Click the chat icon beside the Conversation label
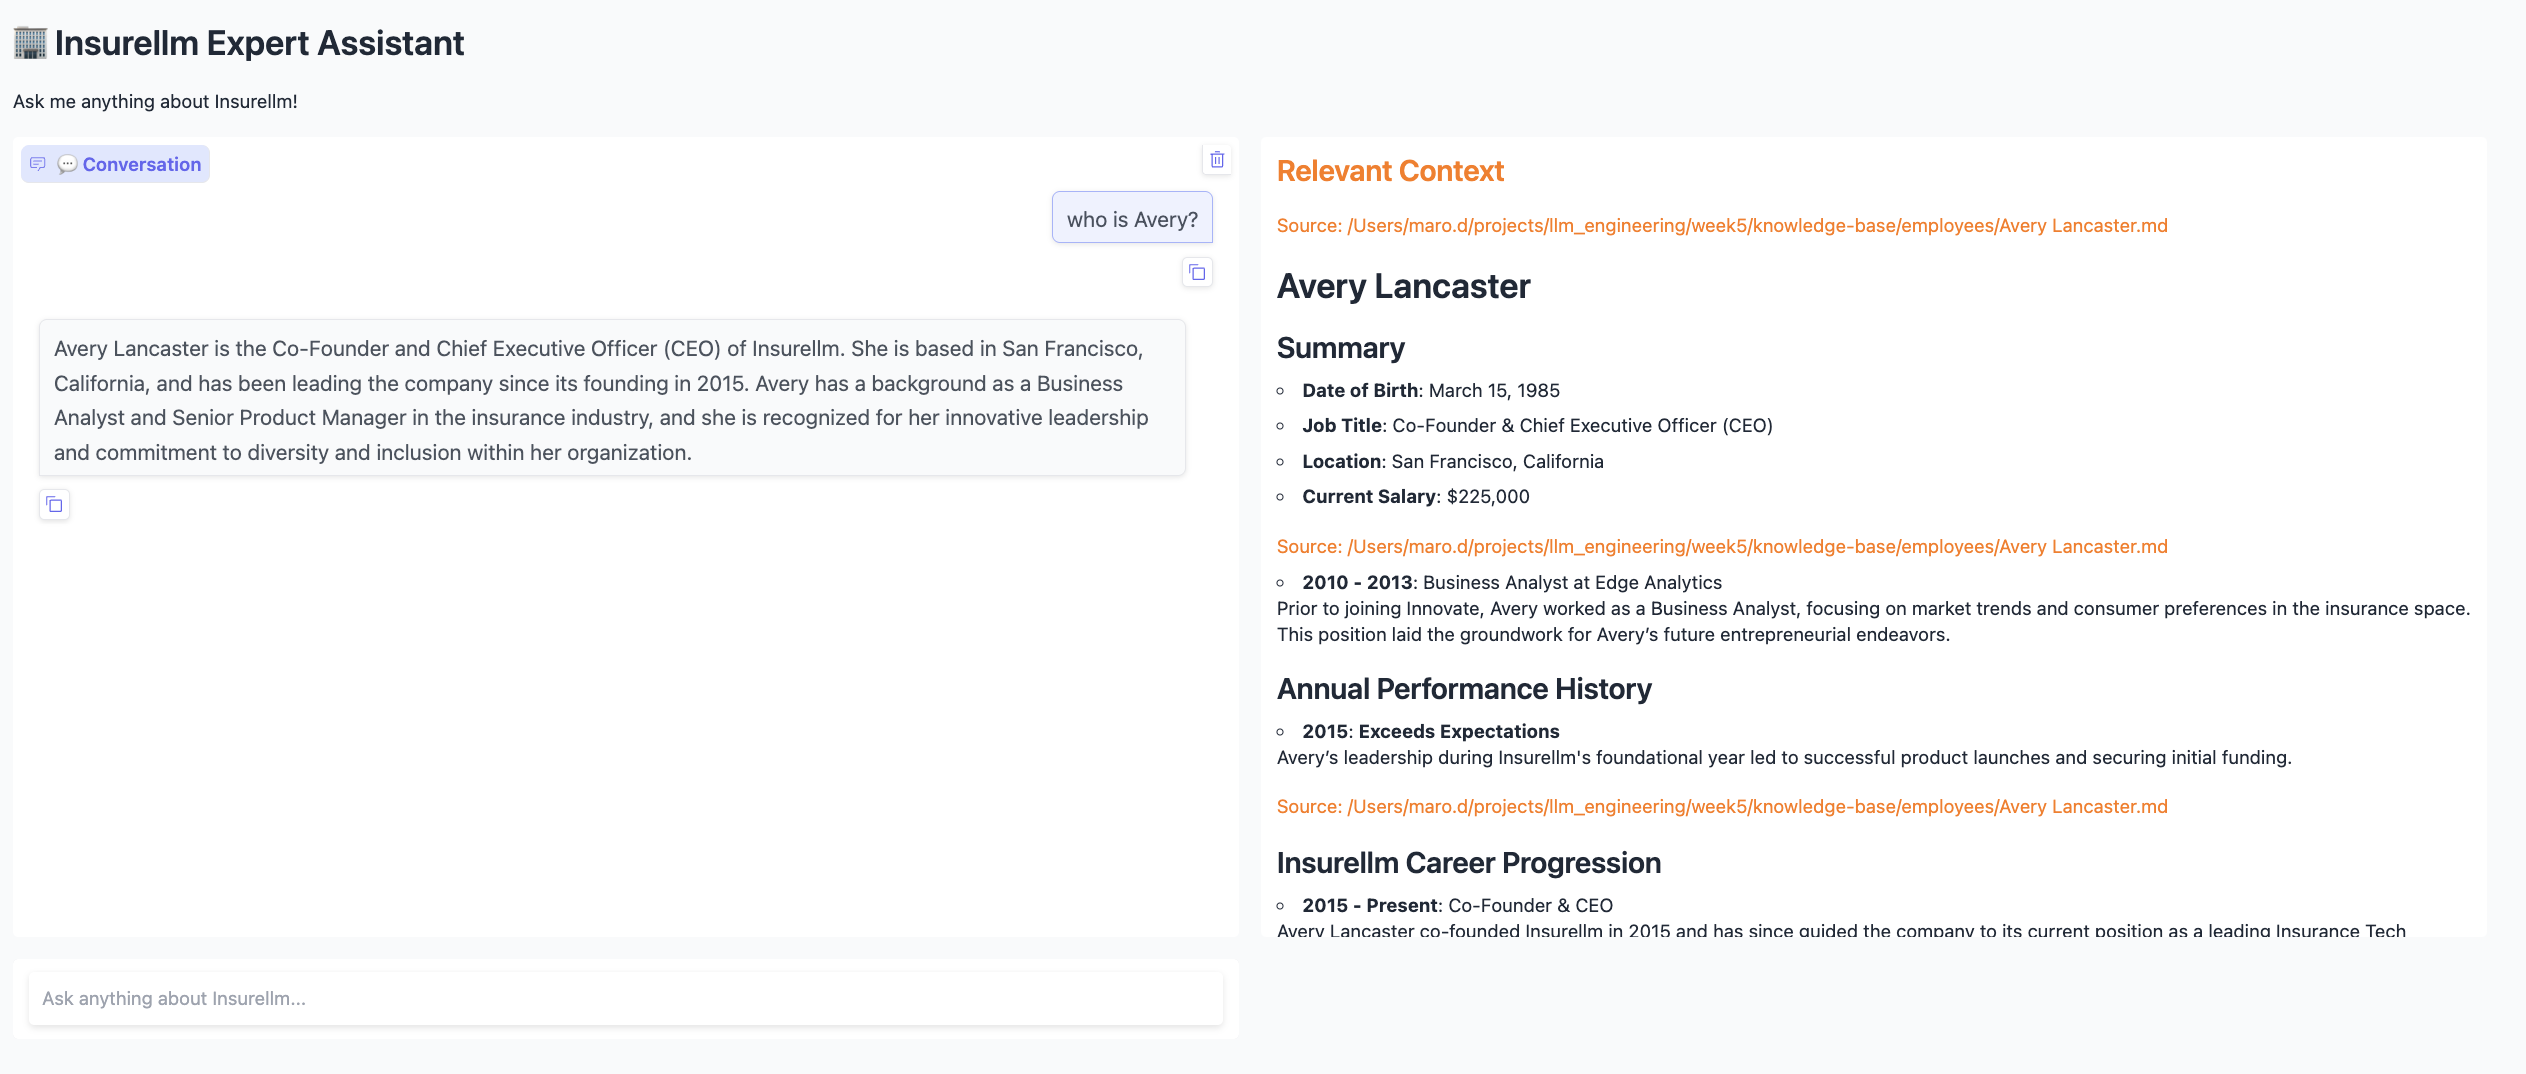Screen dimensions: 2526x1074 38,164
